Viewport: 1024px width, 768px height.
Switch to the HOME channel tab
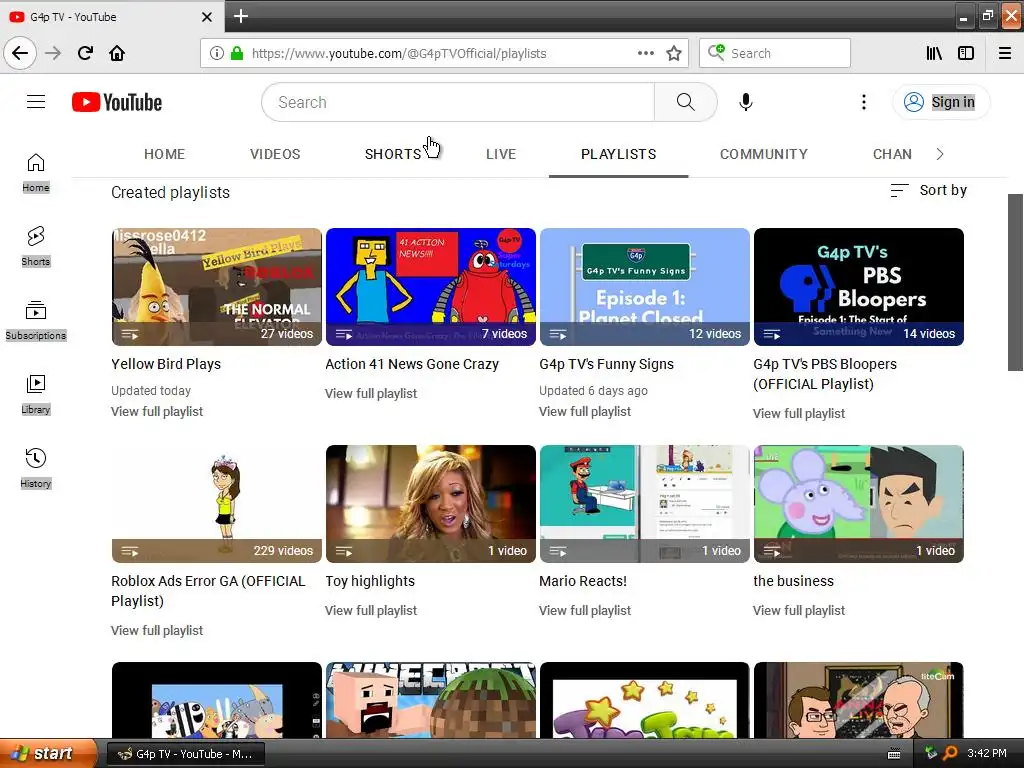click(165, 154)
